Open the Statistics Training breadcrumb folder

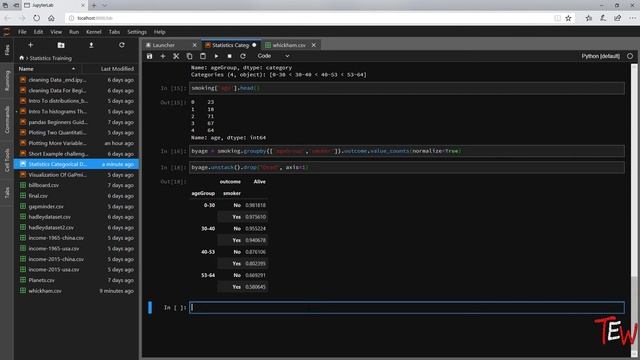51,58
